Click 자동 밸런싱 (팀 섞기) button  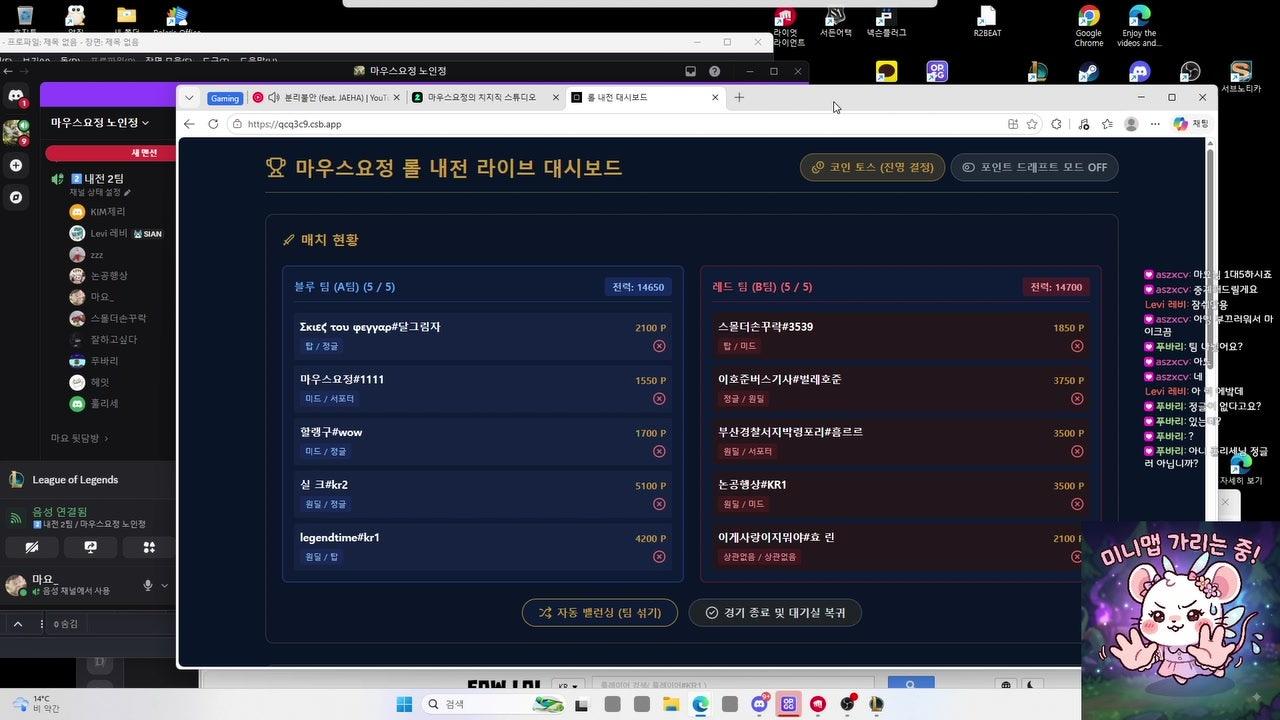tap(600, 612)
